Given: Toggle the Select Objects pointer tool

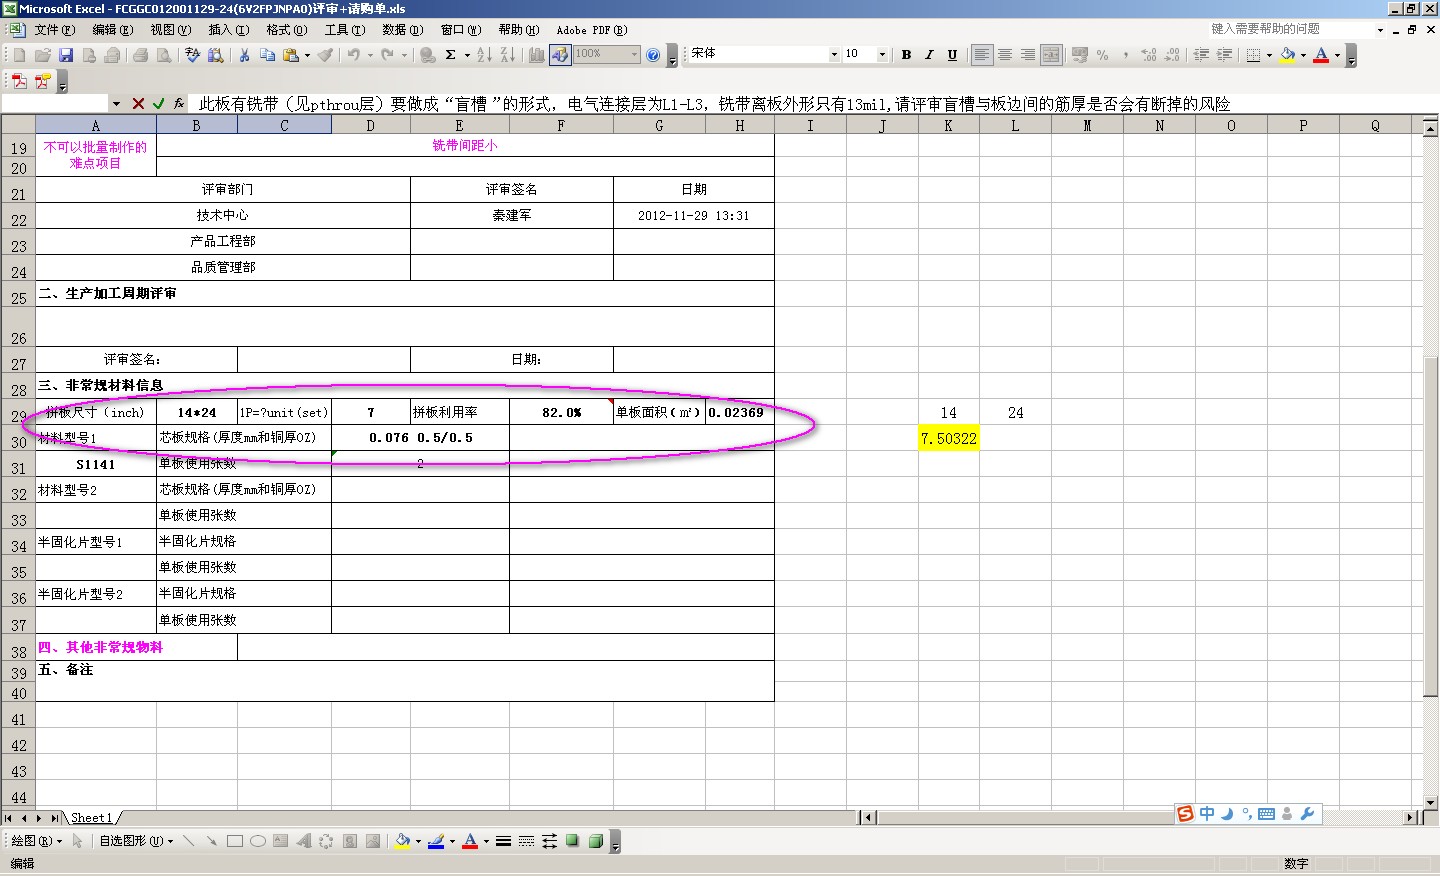Looking at the screenshot, I should pyautogui.click(x=78, y=841).
